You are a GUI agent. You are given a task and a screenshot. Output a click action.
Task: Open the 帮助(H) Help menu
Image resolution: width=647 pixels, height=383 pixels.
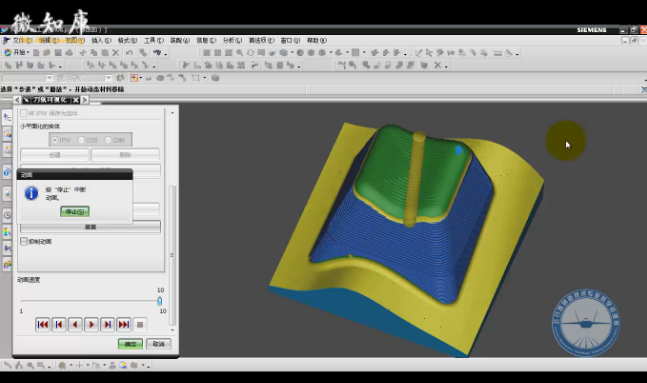click(317, 40)
